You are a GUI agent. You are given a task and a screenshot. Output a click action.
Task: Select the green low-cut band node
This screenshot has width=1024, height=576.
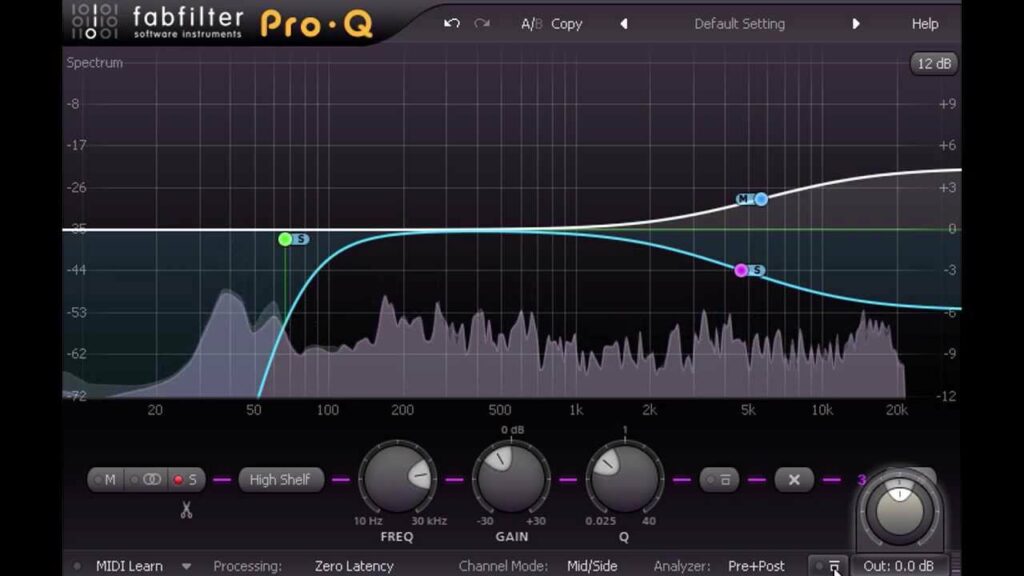pyautogui.click(x=285, y=239)
